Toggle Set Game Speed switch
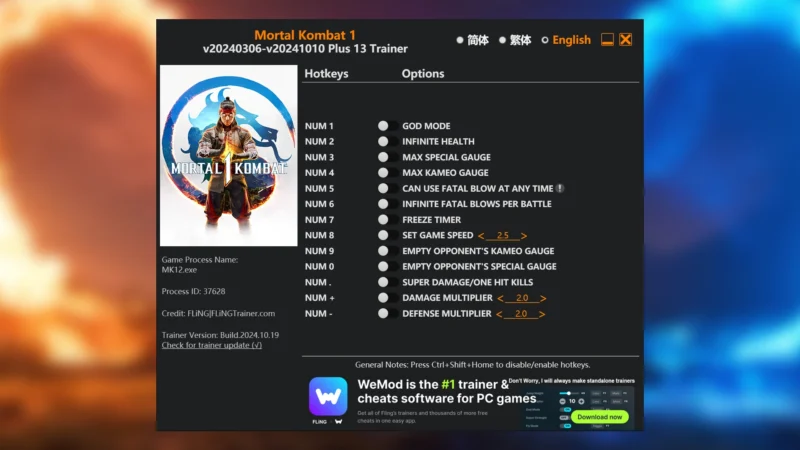800x450 pixels. click(388, 235)
